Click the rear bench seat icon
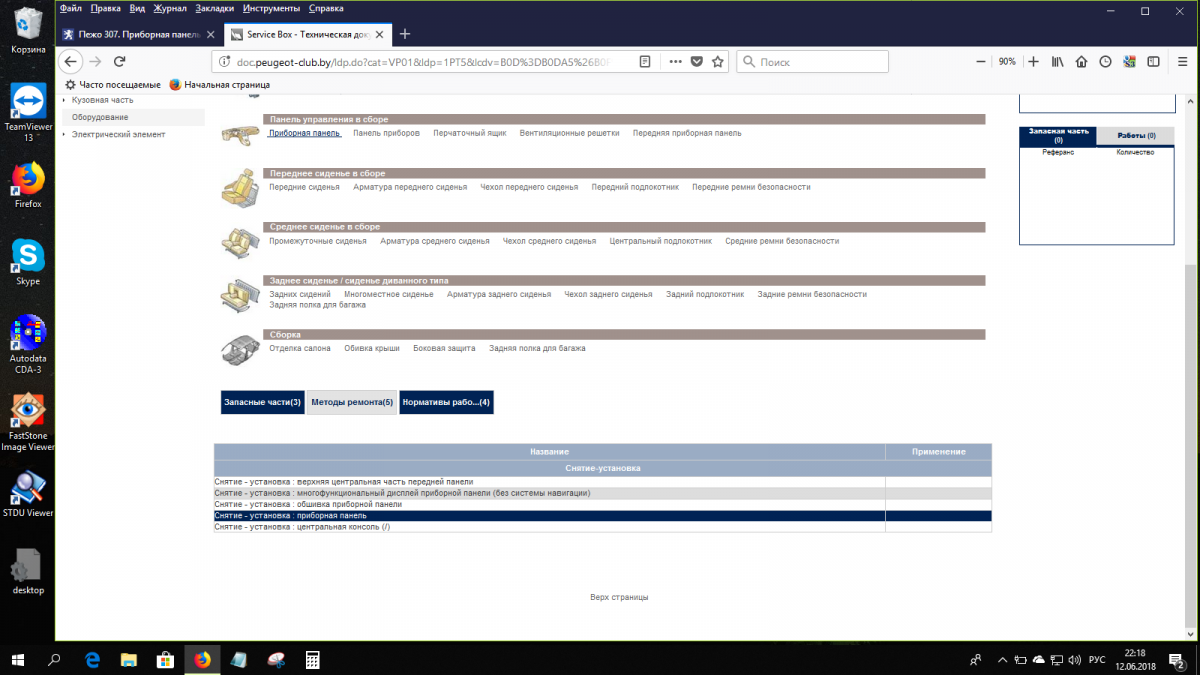 239,296
